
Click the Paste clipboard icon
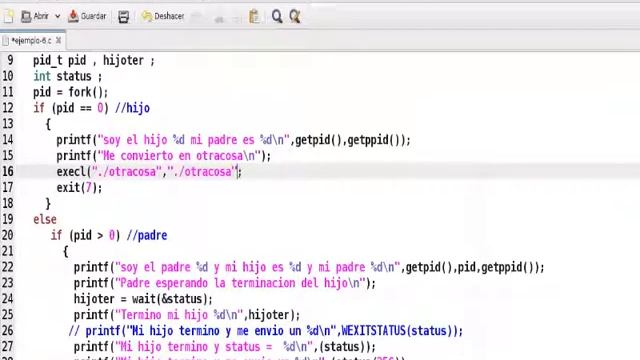[x=254, y=16]
